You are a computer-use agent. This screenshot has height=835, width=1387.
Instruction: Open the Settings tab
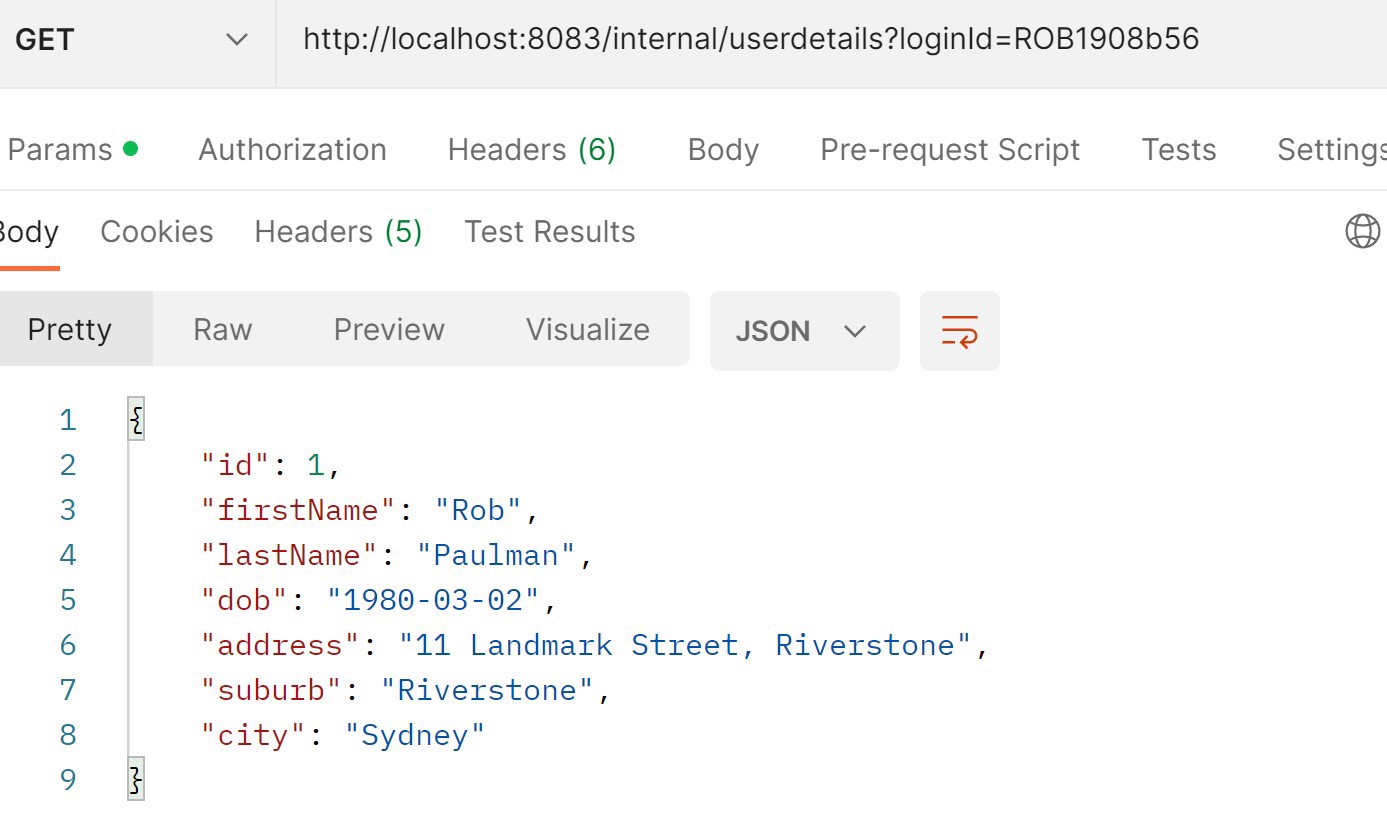tap(1331, 150)
